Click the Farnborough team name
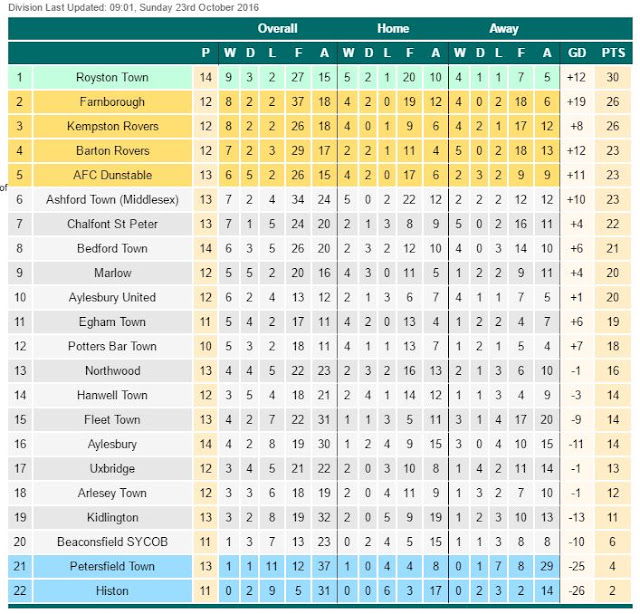 tap(112, 102)
